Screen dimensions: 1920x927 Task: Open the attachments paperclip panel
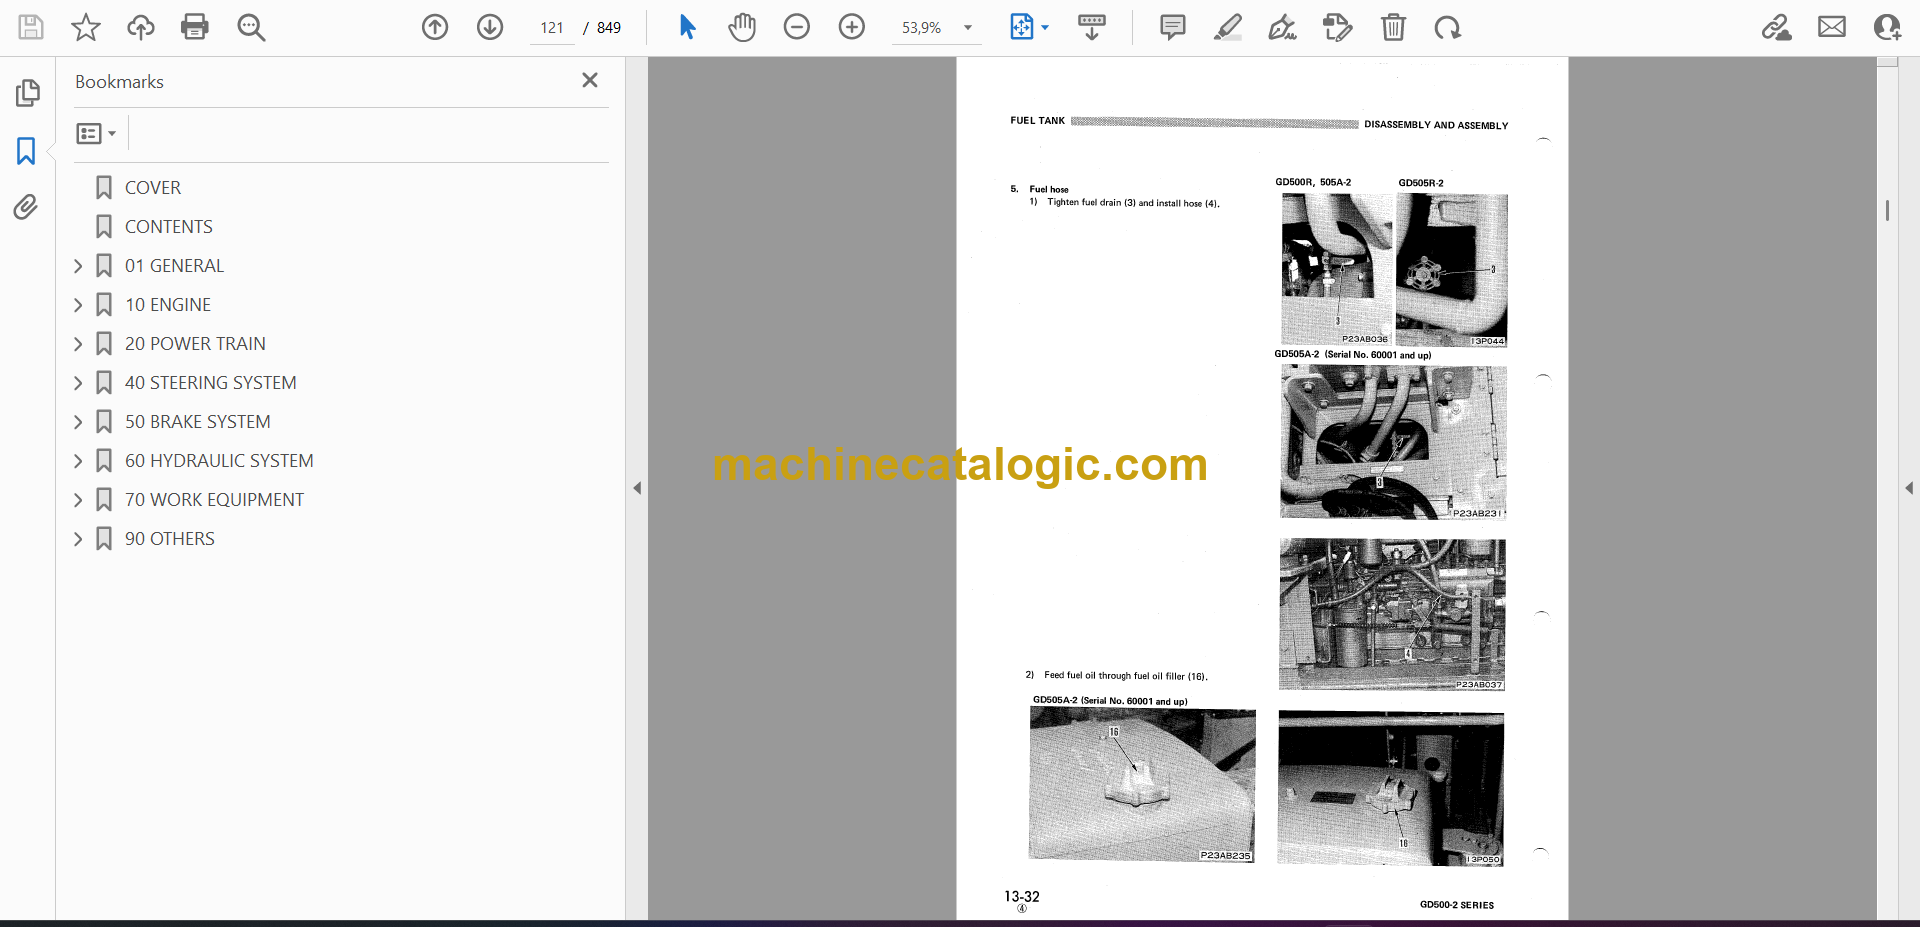(x=27, y=207)
